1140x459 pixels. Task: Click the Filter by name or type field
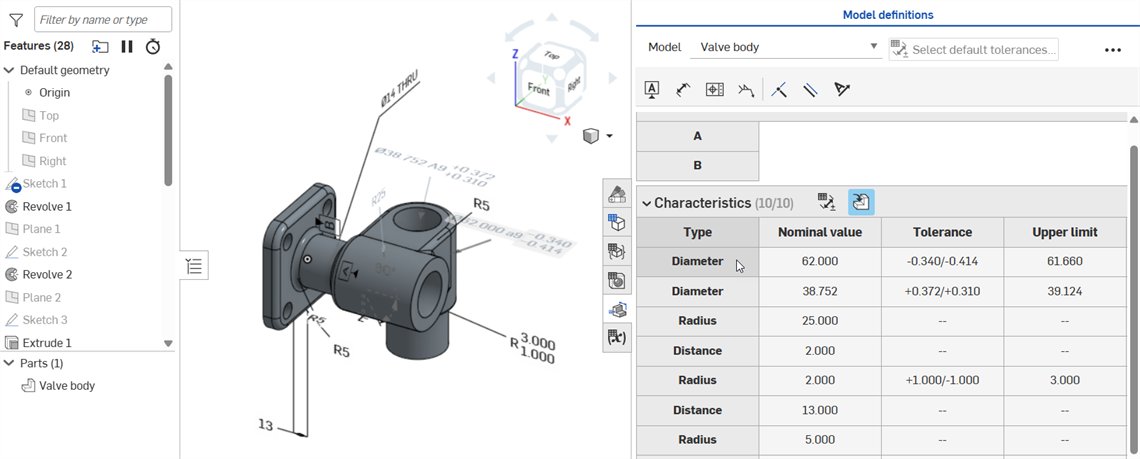[103, 19]
